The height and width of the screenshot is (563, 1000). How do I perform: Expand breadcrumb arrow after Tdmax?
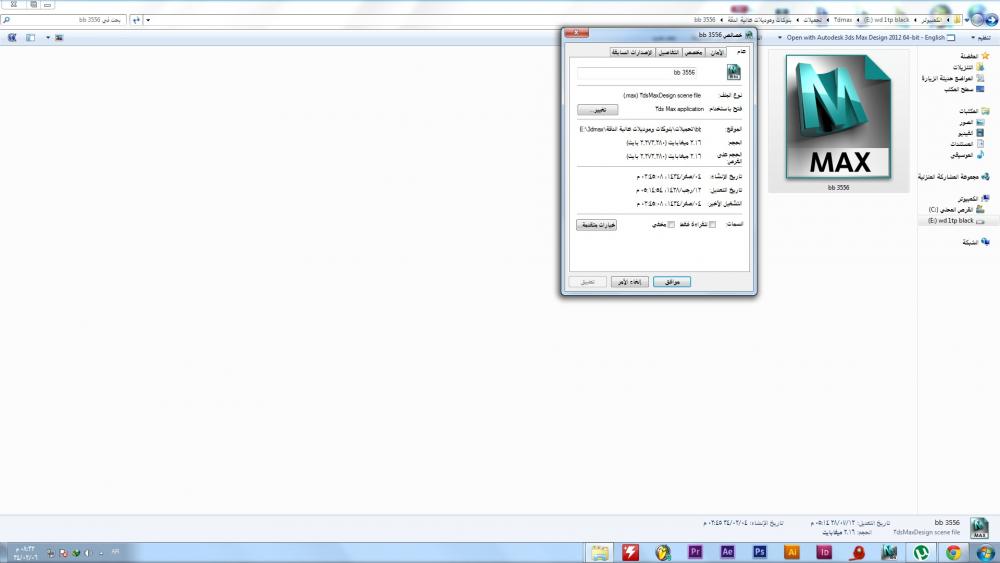(x=828, y=20)
